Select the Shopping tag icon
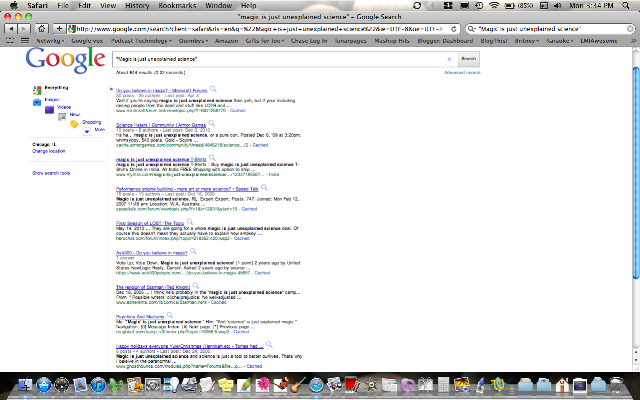The image size is (640, 400). click(74, 124)
